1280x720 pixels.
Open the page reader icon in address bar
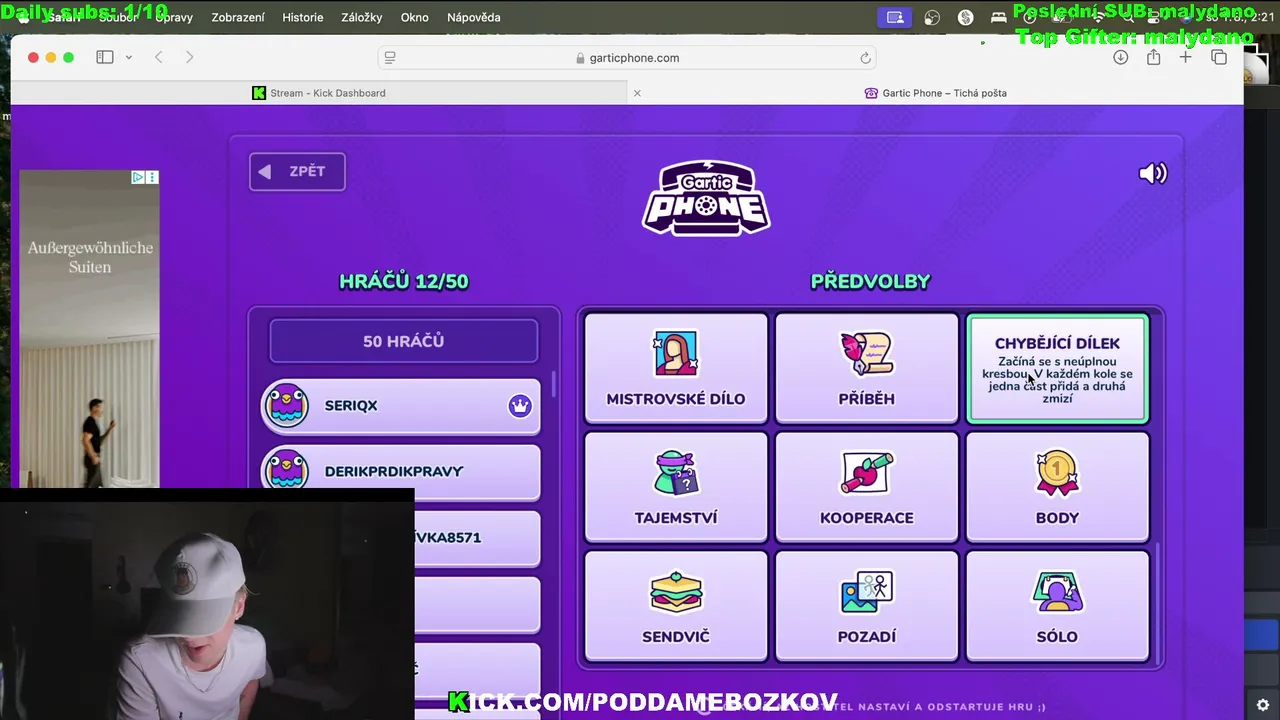click(x=390, y=58)
